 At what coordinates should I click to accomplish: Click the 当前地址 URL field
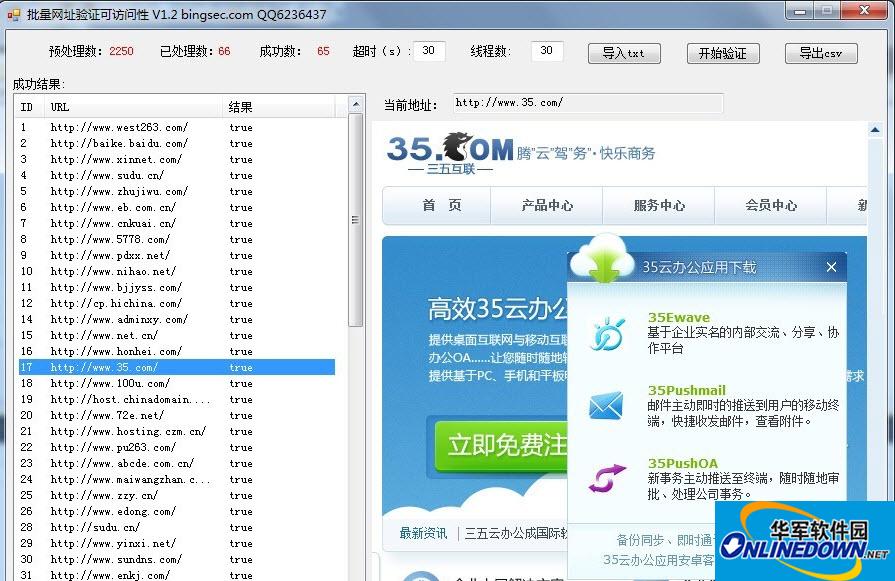[588, 103]
